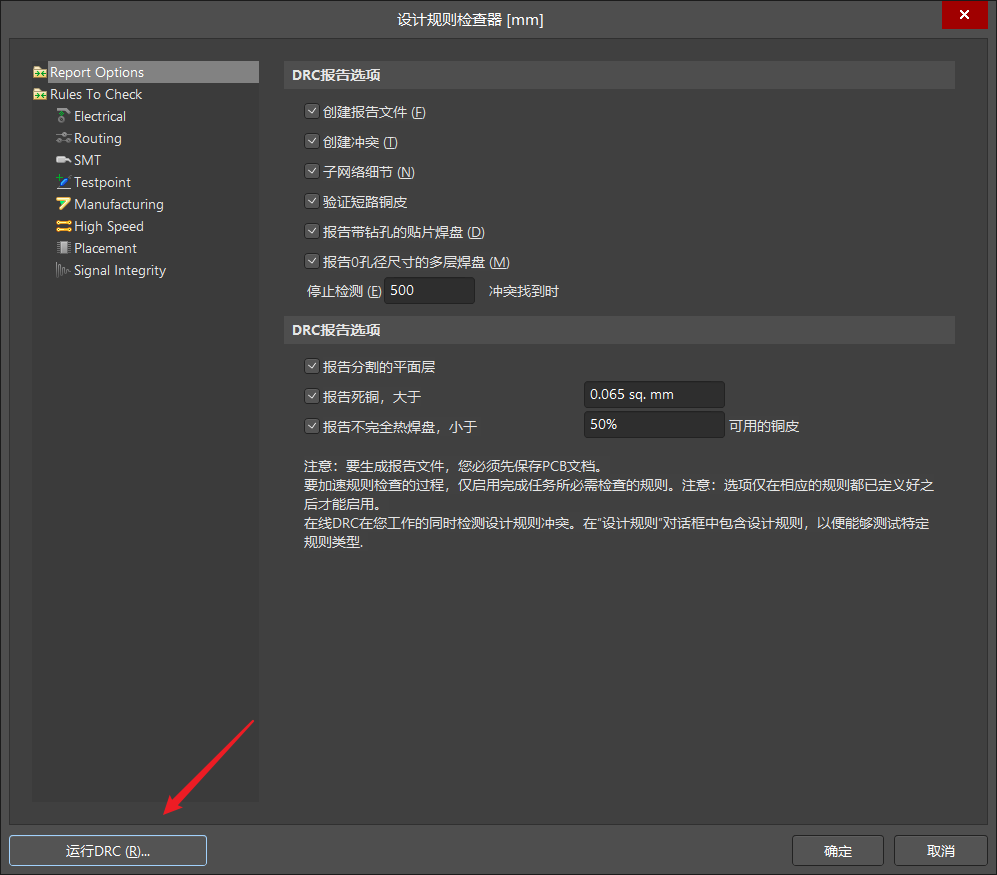Image resolution: width=997 pixels, height=875 pixels.
Task: Toggle 报告带钻孔的贴片焊盘 (D) checkbox
Action: pyautogui.click(x=312, y=231)
